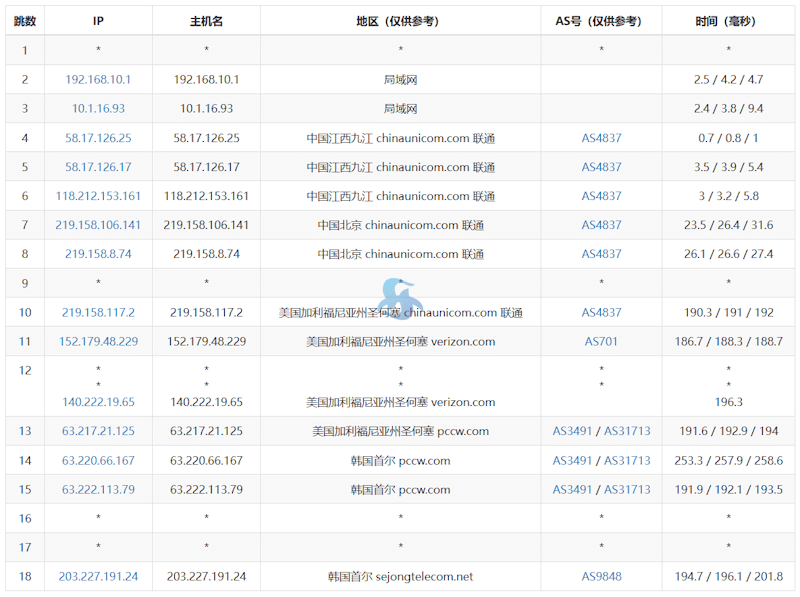Open AS31713 link in hop 13 row

point(628,431)
